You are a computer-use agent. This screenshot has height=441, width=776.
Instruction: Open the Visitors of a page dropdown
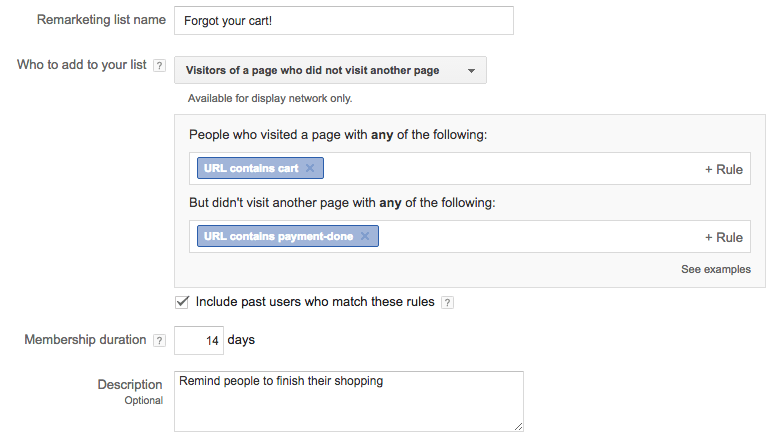(x=330, y=70)
